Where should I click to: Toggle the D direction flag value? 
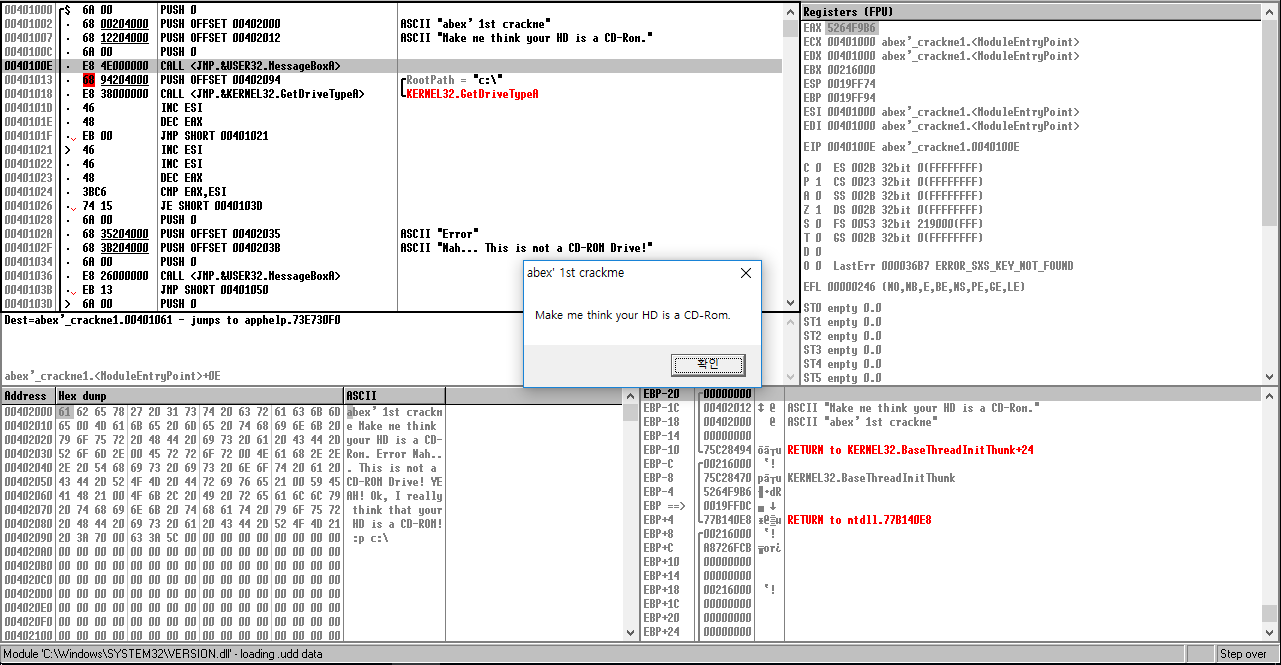[x=819, y=251]
